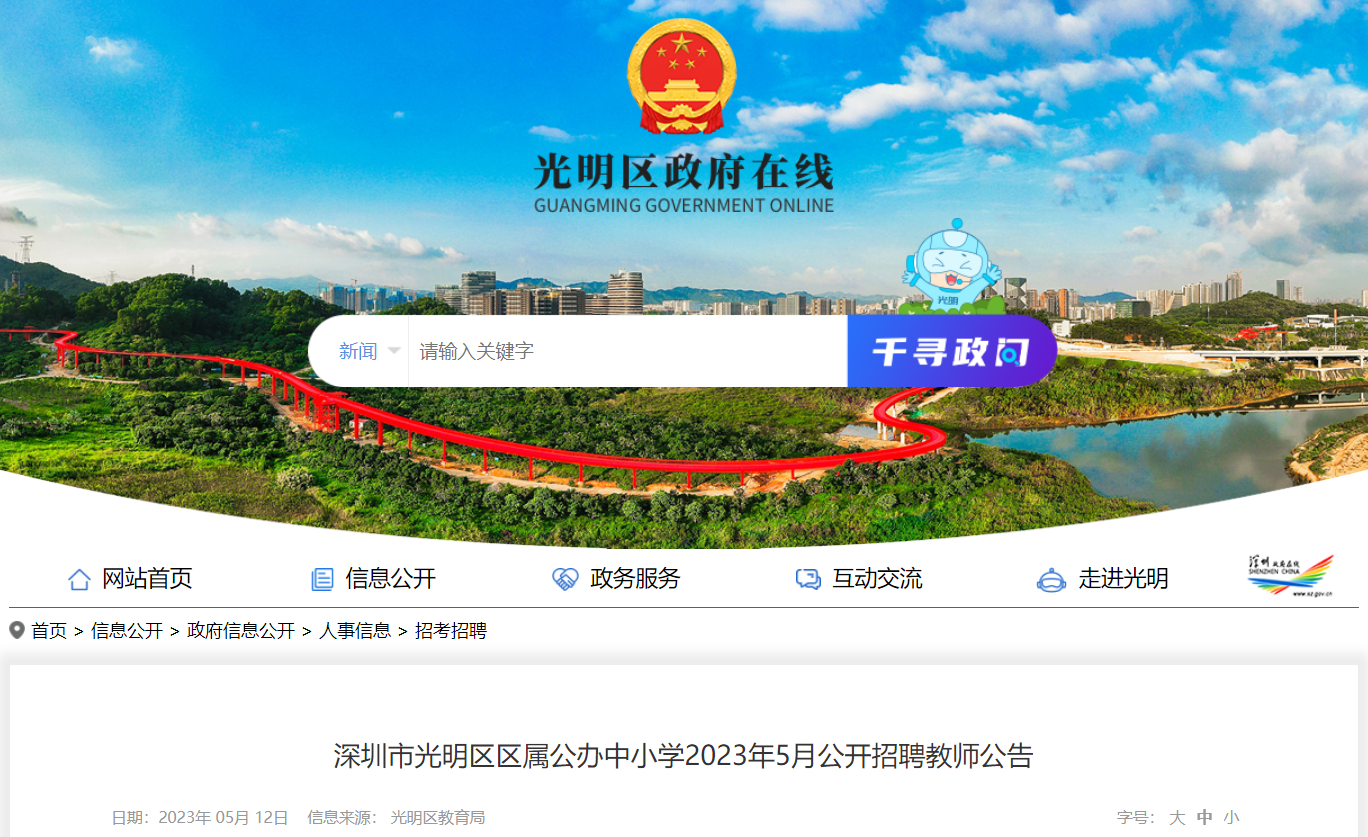The height and width of the screenshot is (837, 1368).
Task: Open the 政务服务 menu
Action: click(635, 579)
